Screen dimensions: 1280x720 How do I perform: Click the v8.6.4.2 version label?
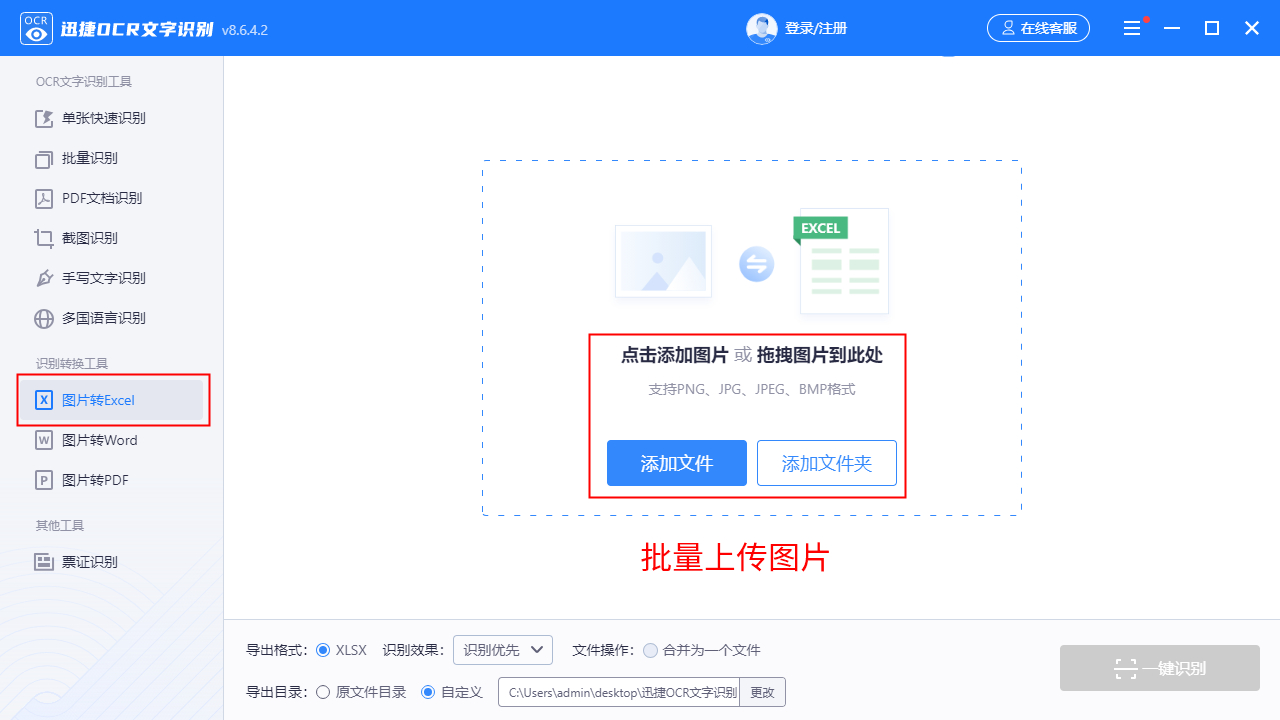[245, 30]
